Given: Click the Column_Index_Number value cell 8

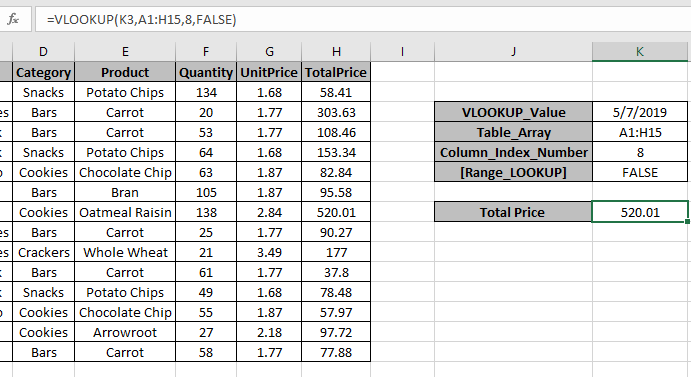Looking at the screenshot, I should click(x=640, y=153).
